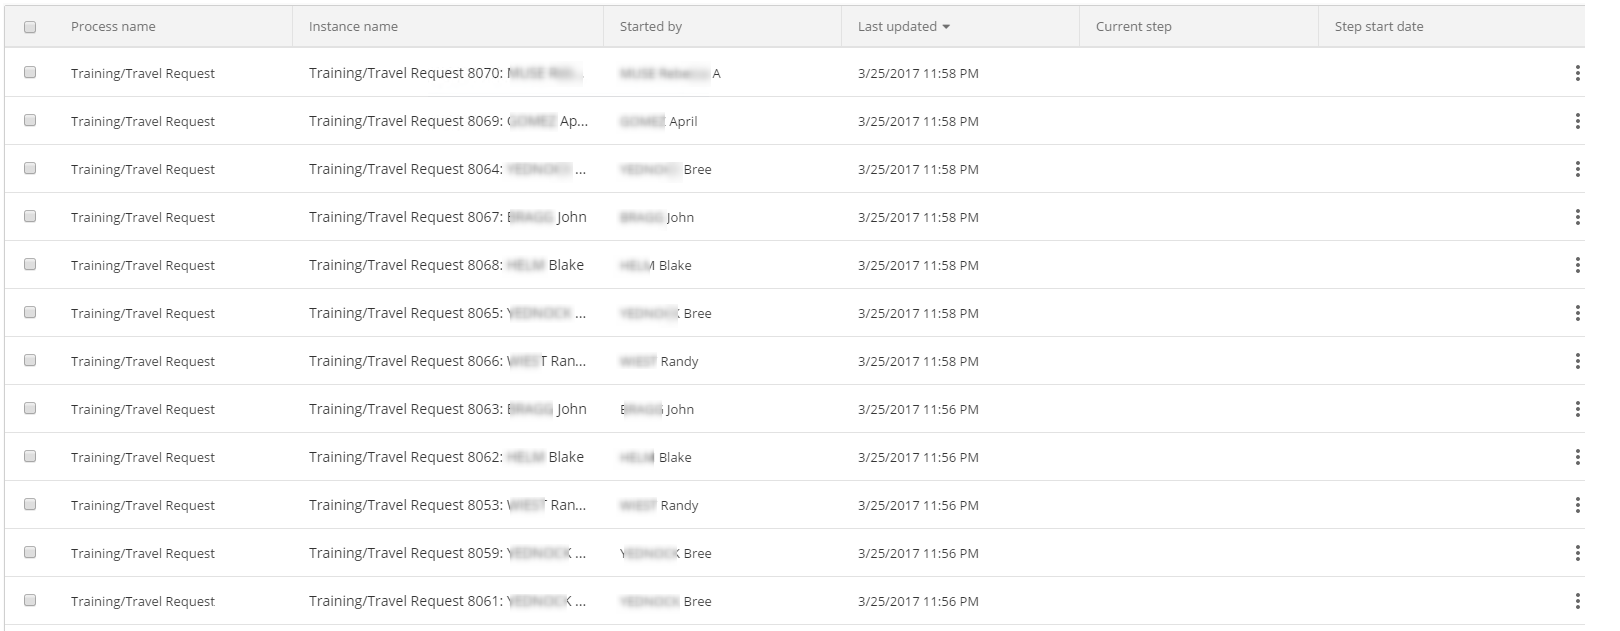This screenshot has width=1620, height=631.
Task: Click the Step start date column header
Action: 1378,27
